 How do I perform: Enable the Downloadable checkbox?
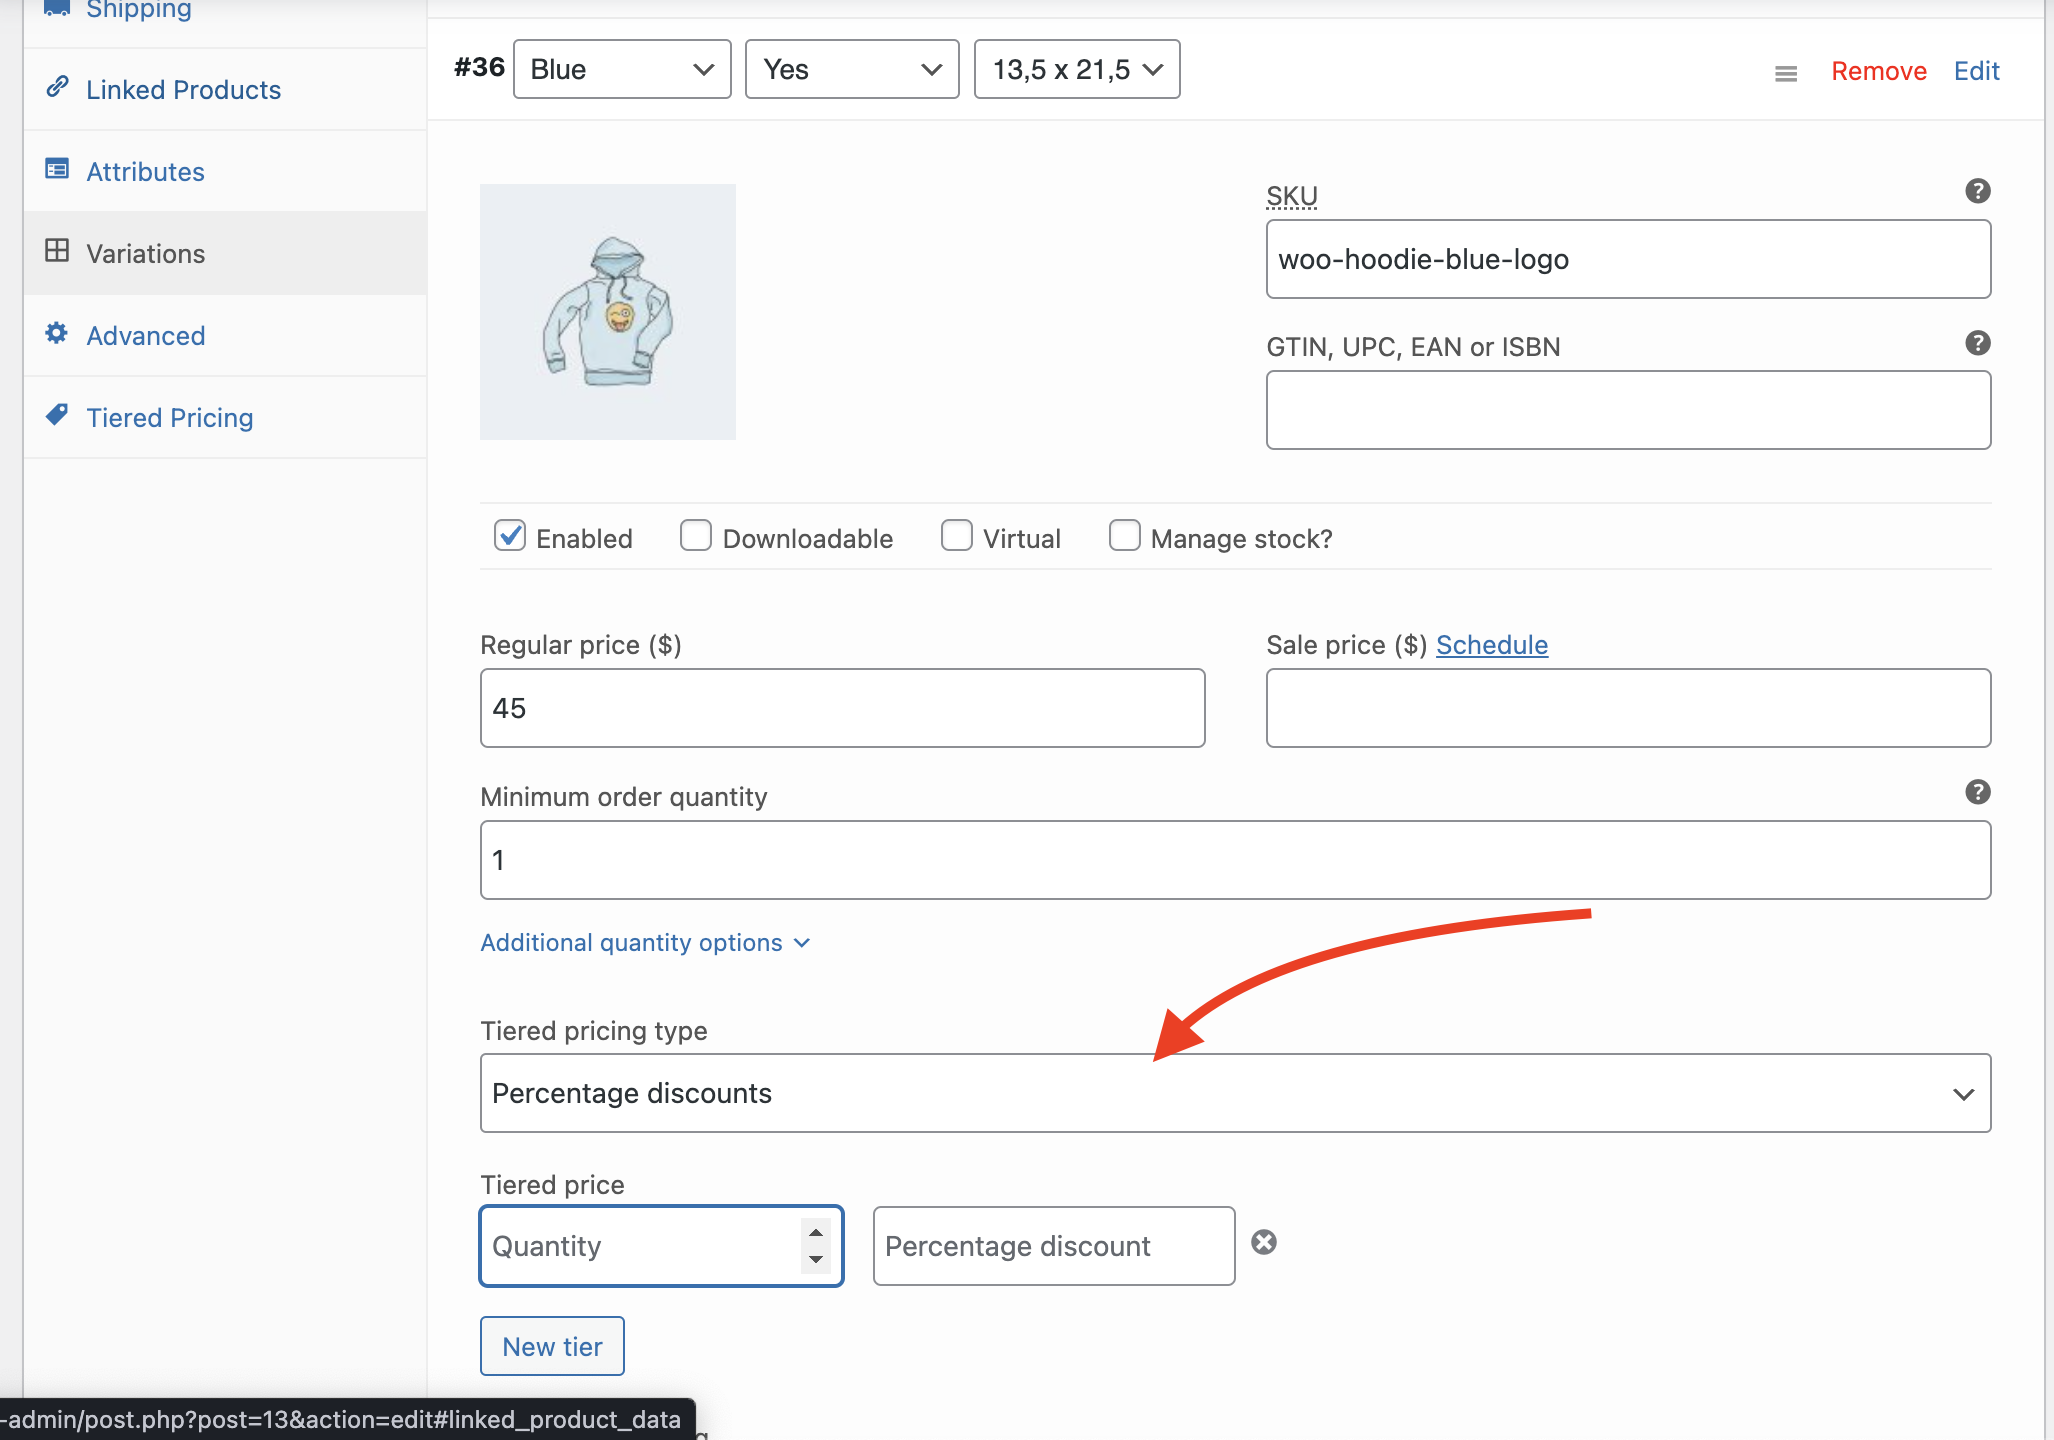coord(695,536)
